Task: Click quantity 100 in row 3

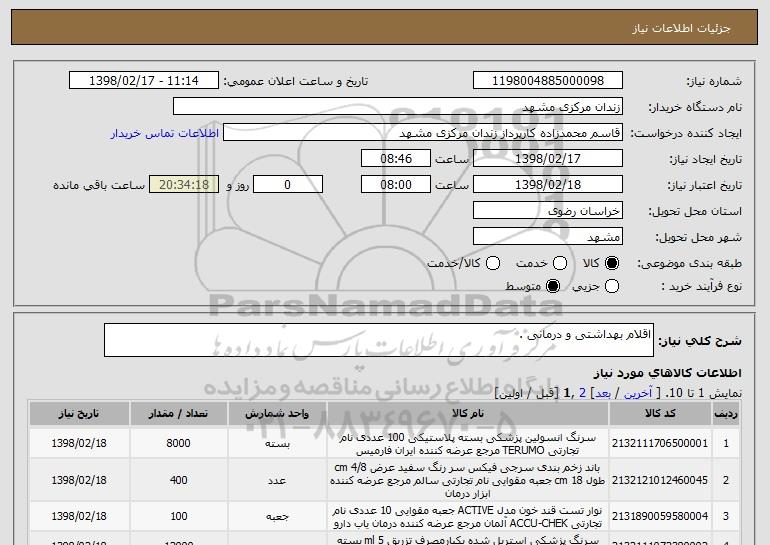Action: 178,517
